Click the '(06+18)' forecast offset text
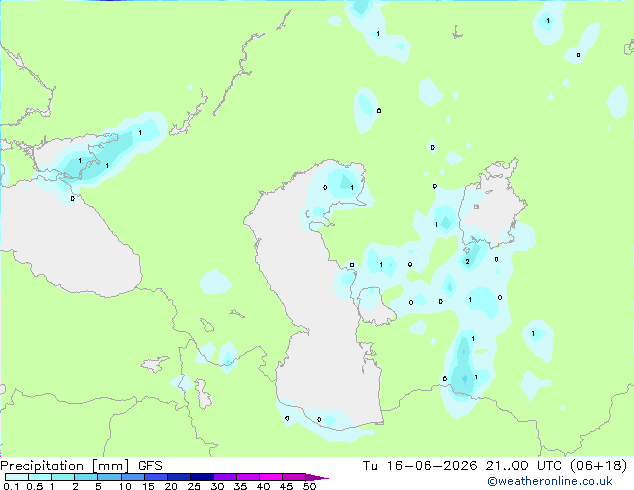Viewport: 634px width, 490px height. point(598,466)
